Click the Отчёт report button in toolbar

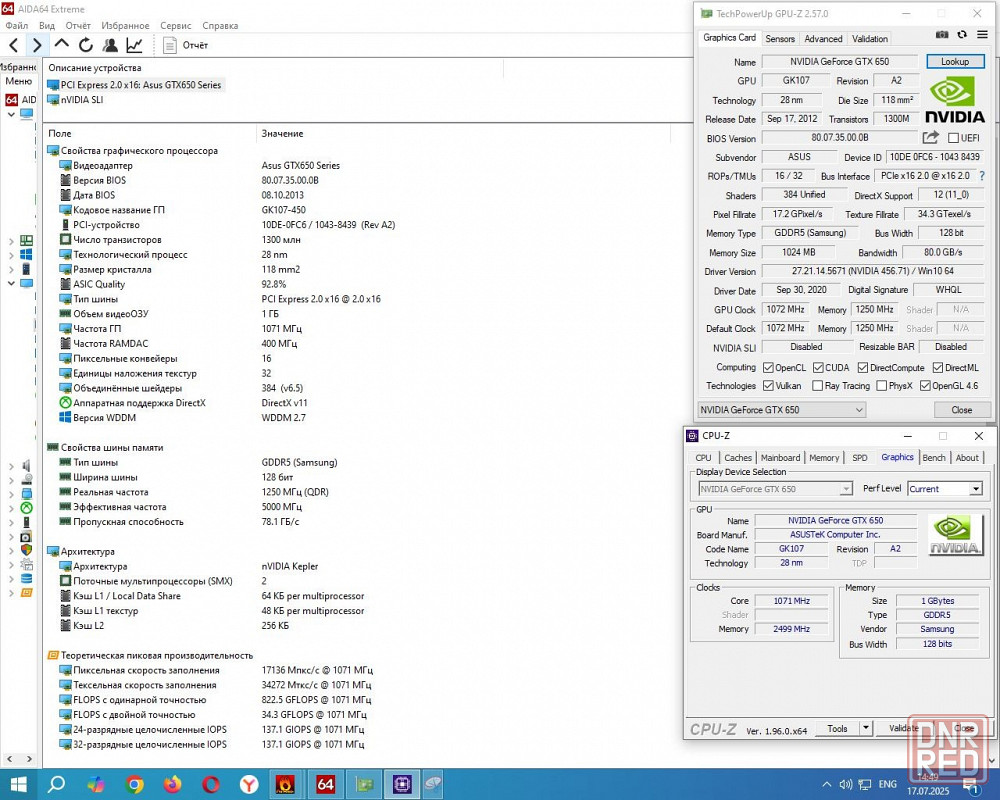187,45
